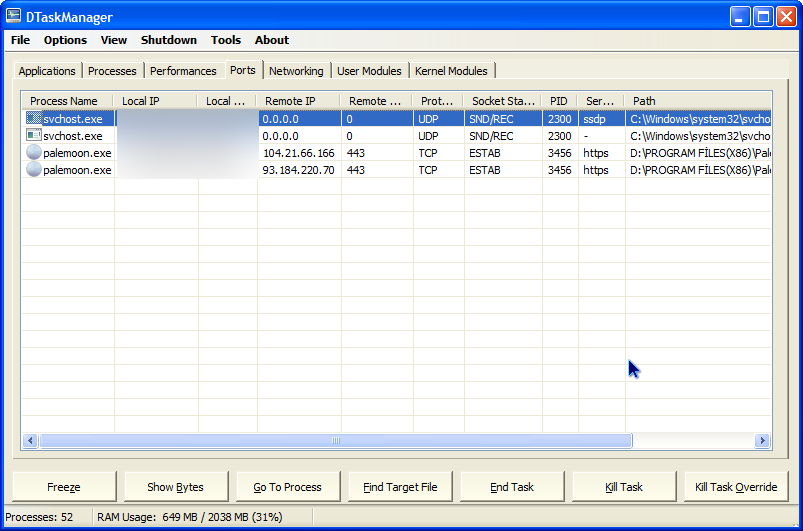803x531 pixels.
Task: Click TCP protocol in 104.21.66.166 row
Action: pos(428,153)
